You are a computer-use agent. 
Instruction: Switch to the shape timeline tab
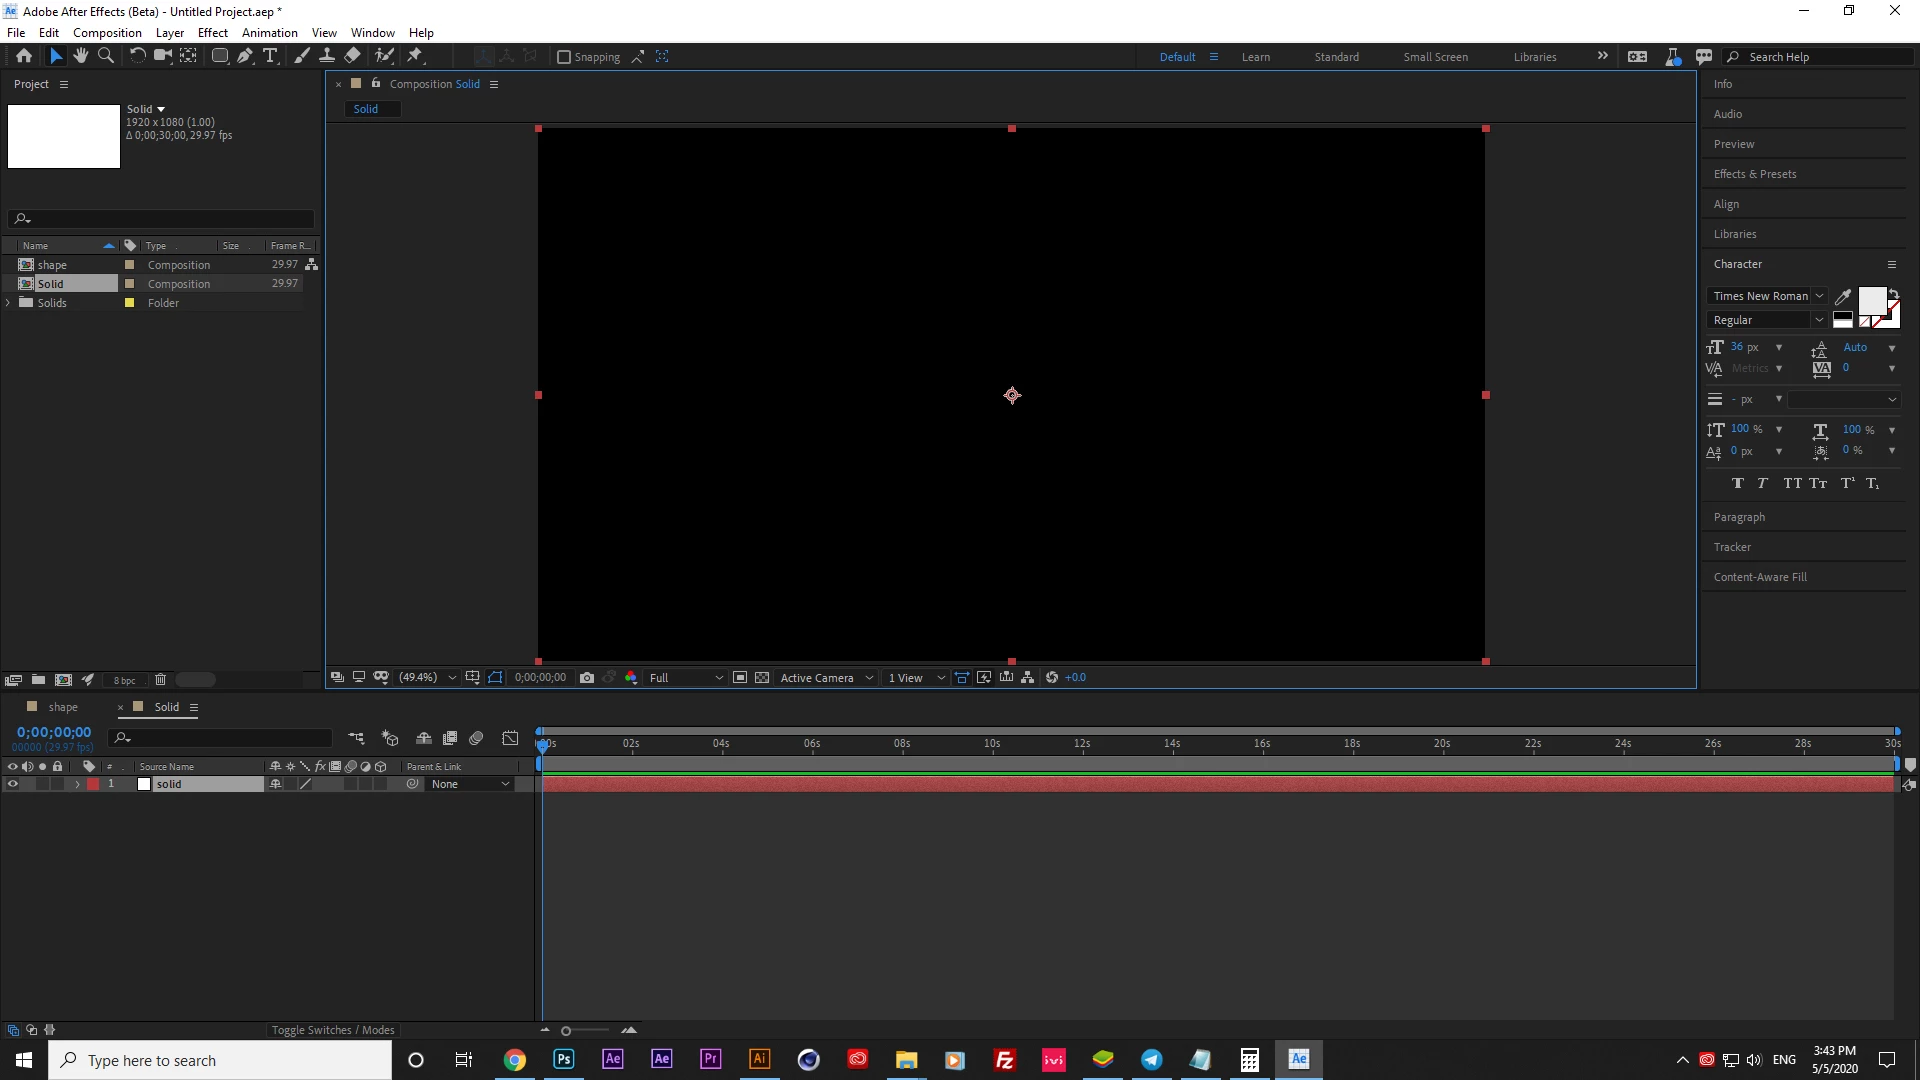click(62, 707)
